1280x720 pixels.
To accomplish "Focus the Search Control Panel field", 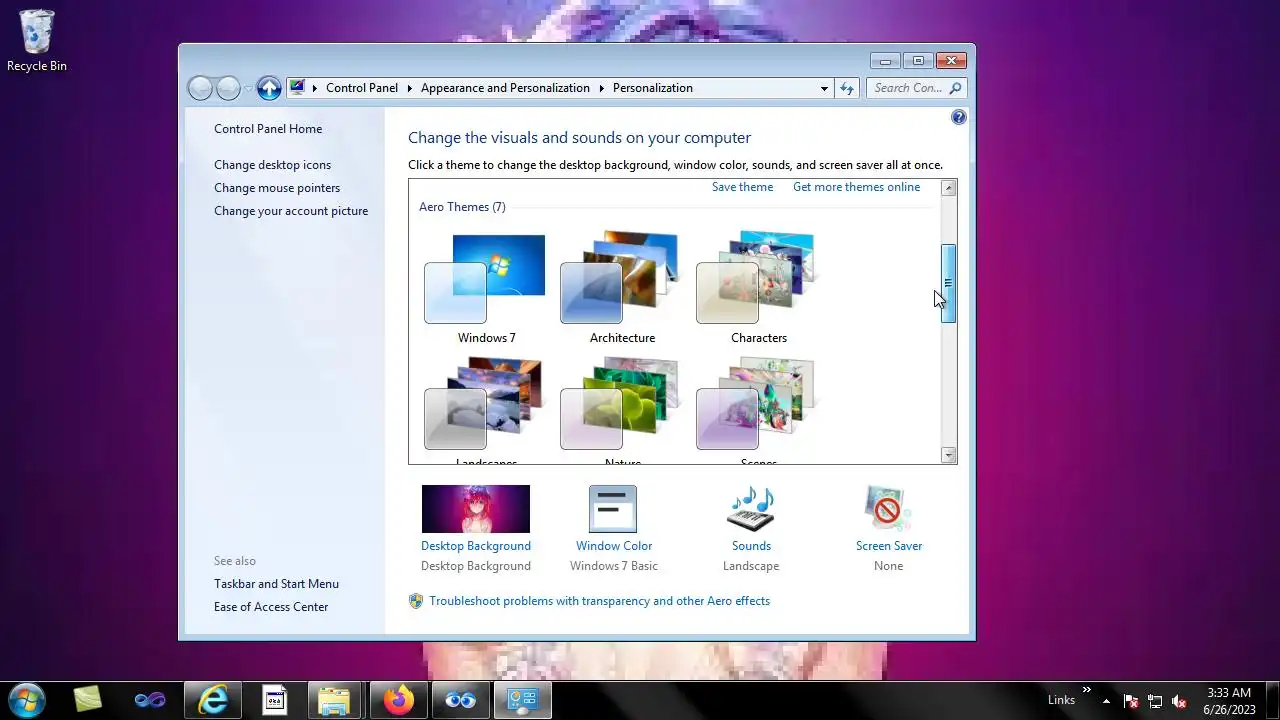I will [x=916, y=88].
